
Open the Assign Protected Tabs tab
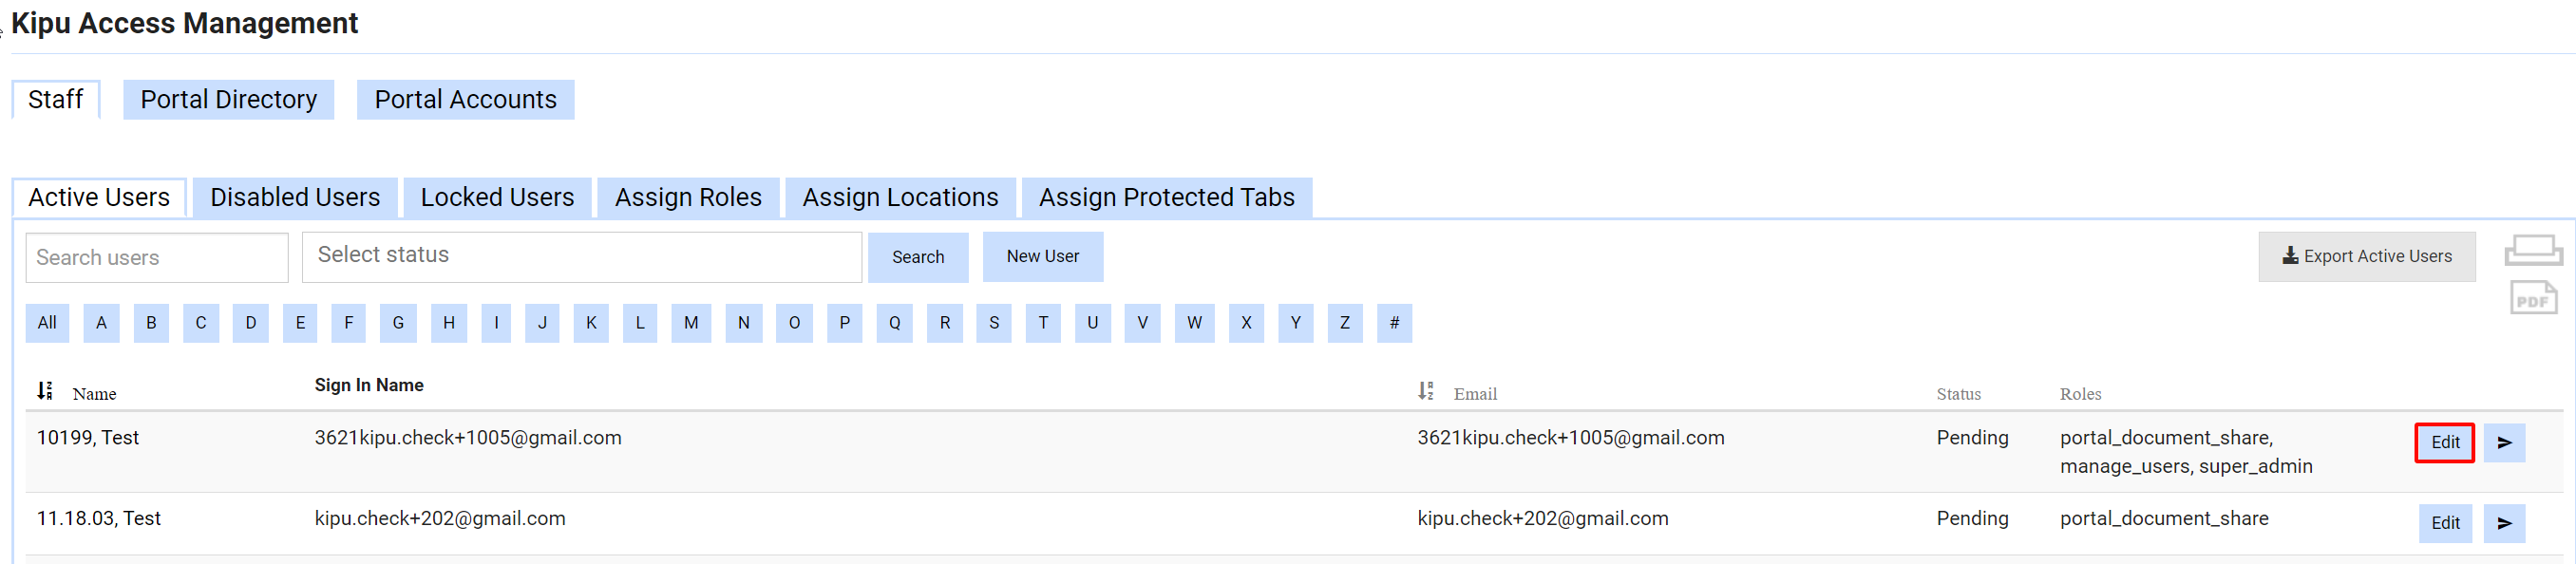pyautogui.click(x=1166, y=198)
